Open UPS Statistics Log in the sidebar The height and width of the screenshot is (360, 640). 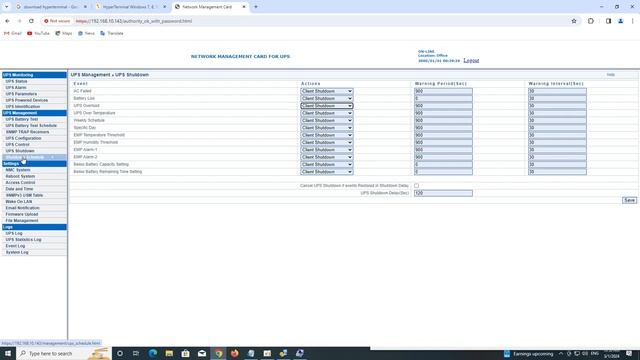pyautogui.click(x=23, y=240)
